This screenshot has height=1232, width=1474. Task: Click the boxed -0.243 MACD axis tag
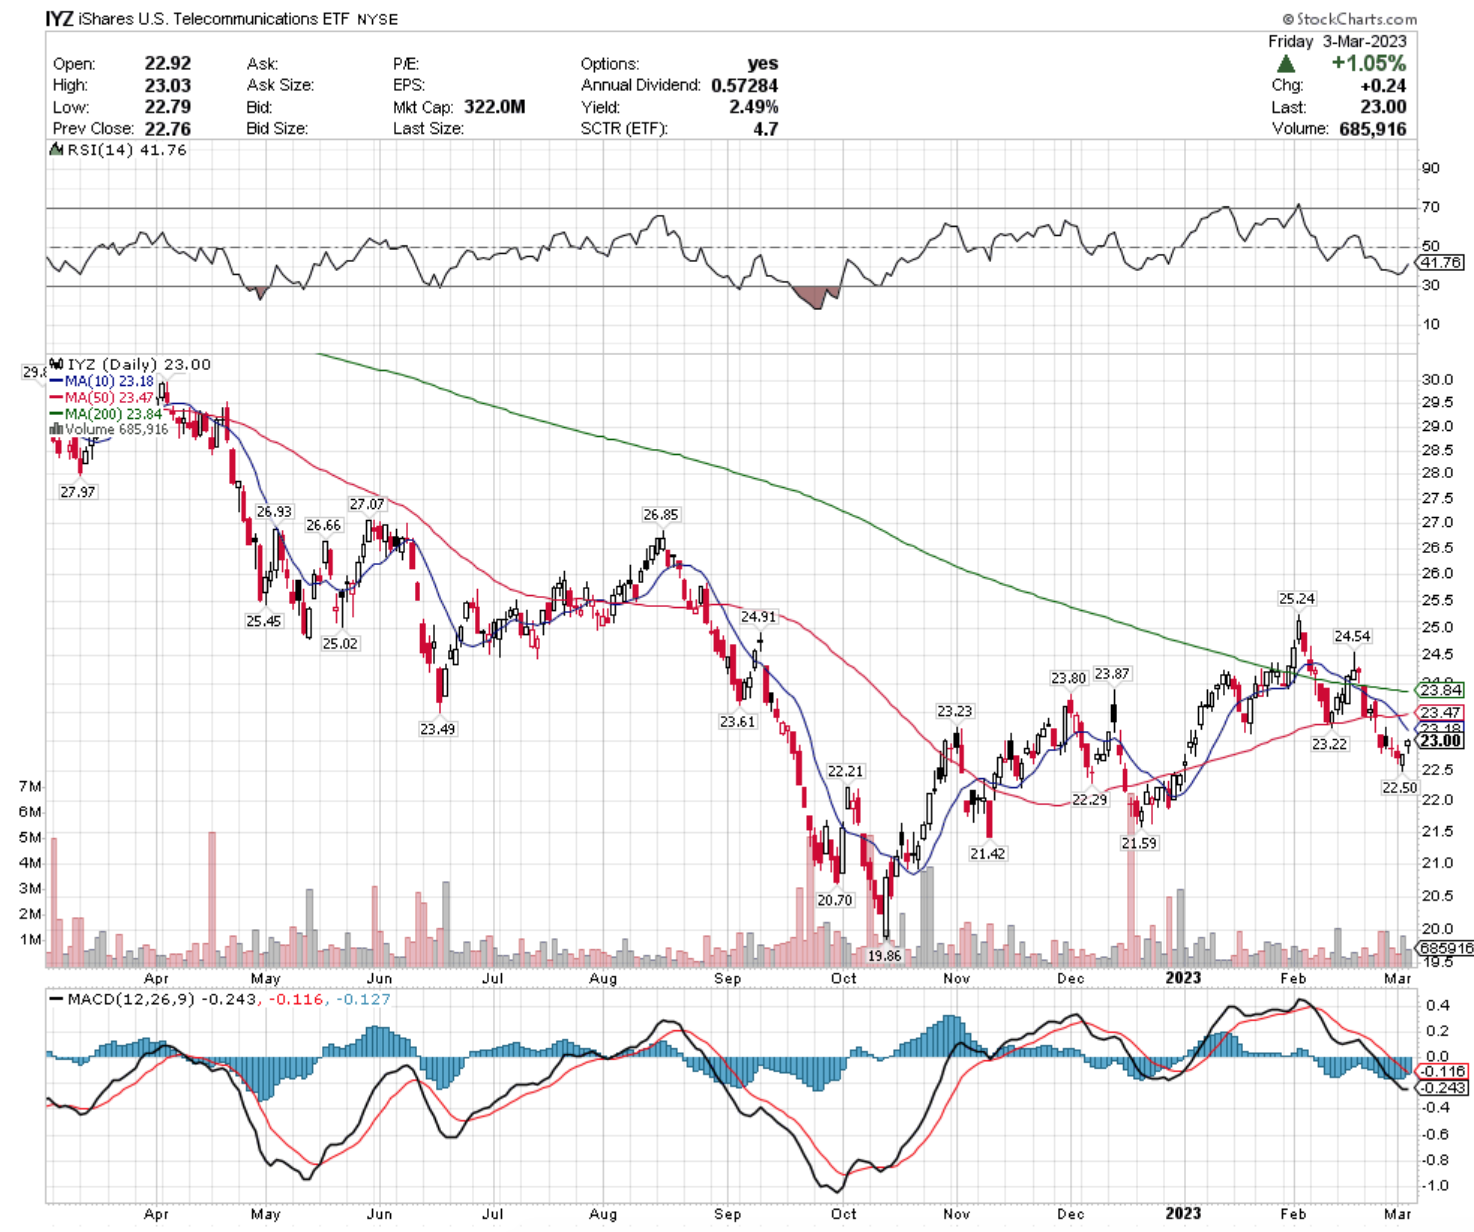pyautogui.click(x=1443, y=1088)
